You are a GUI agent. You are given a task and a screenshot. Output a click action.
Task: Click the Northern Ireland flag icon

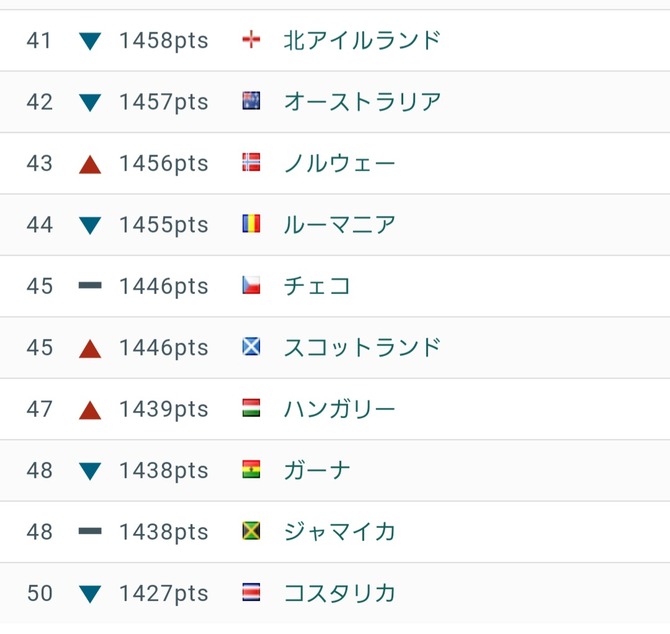[x=251, y=40]
